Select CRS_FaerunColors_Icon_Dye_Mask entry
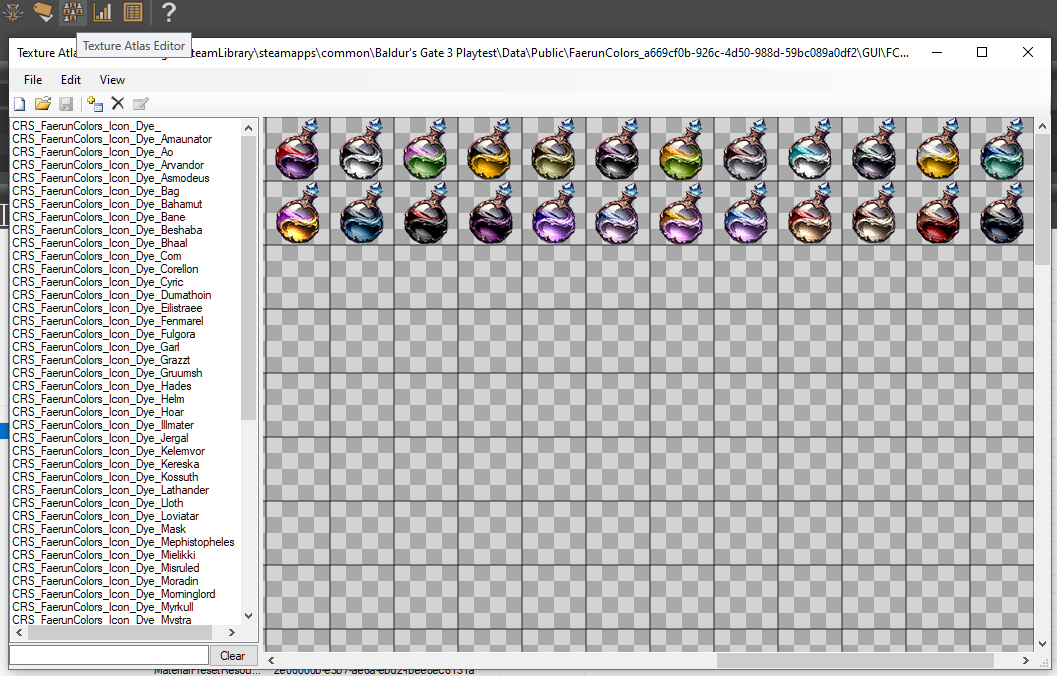 [x=98, y=529]
